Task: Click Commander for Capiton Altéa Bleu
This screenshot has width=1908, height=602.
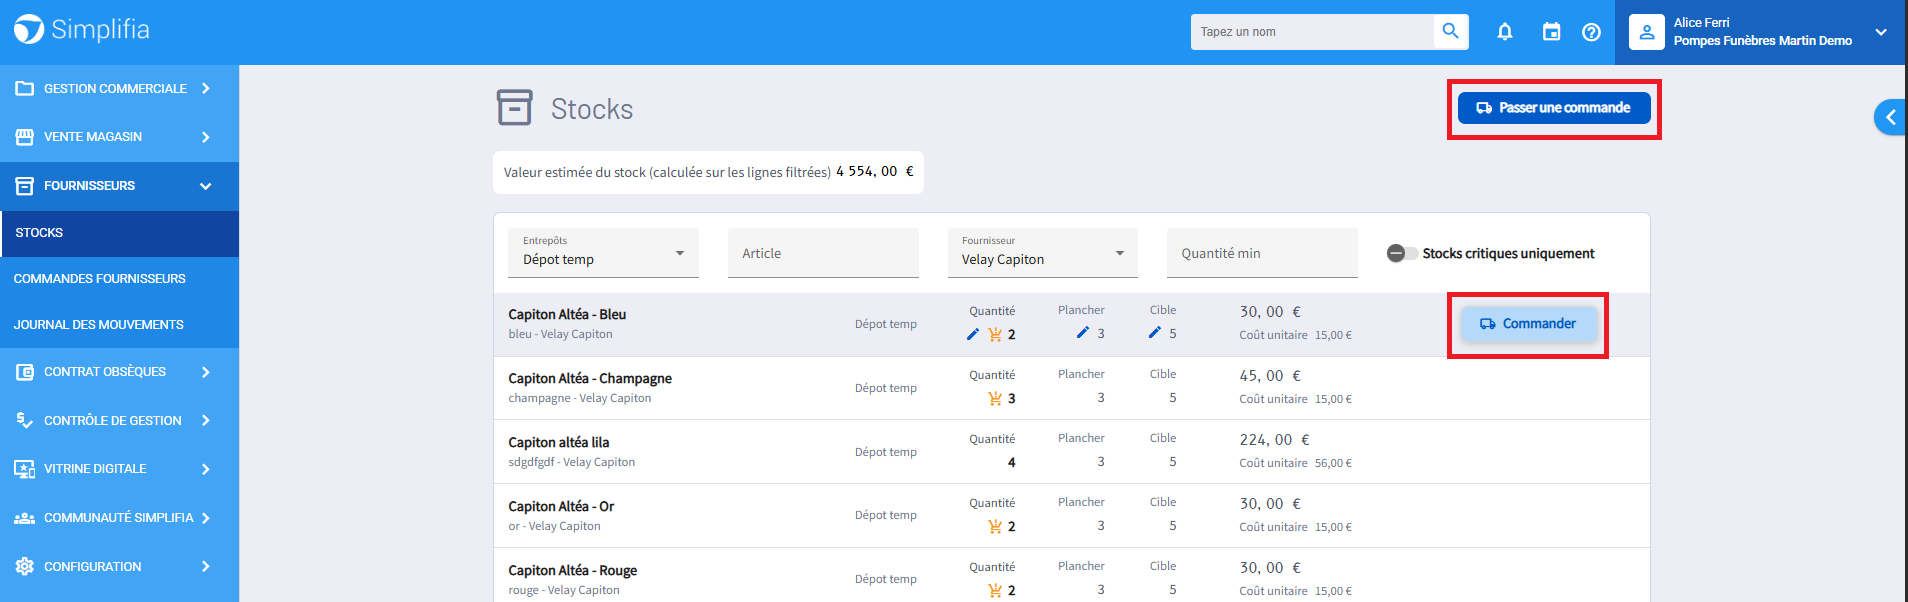Action: 1528,324
